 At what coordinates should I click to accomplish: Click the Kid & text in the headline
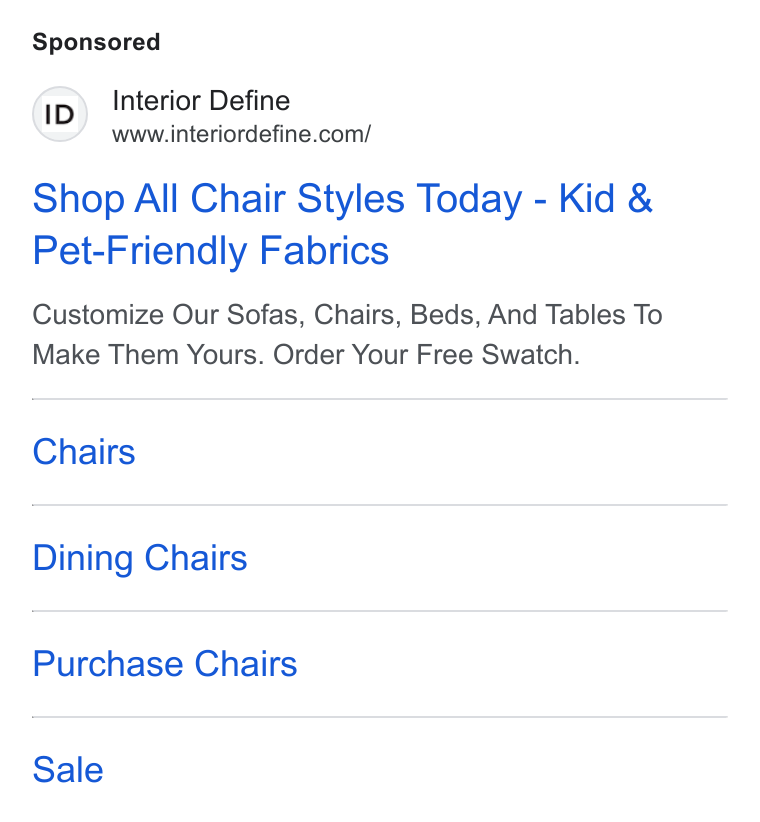click(606, 198)
